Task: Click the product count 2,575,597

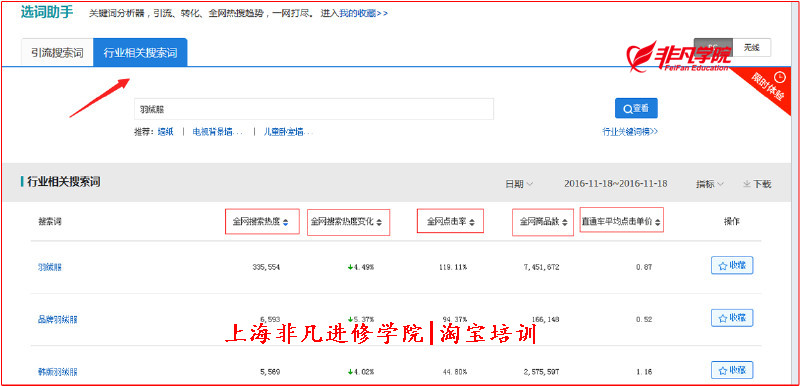Action: click(x=541, y=372)
